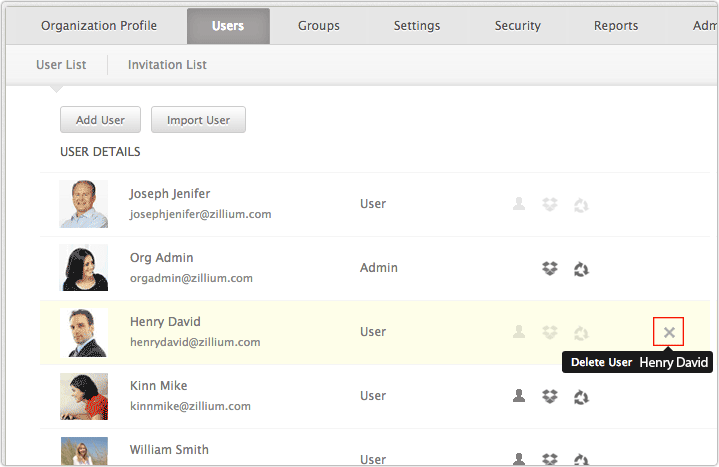The width and height of the screenshot is (719, 467).
Task: Go to the Reports tab
Action: click(x=616, y=26)
